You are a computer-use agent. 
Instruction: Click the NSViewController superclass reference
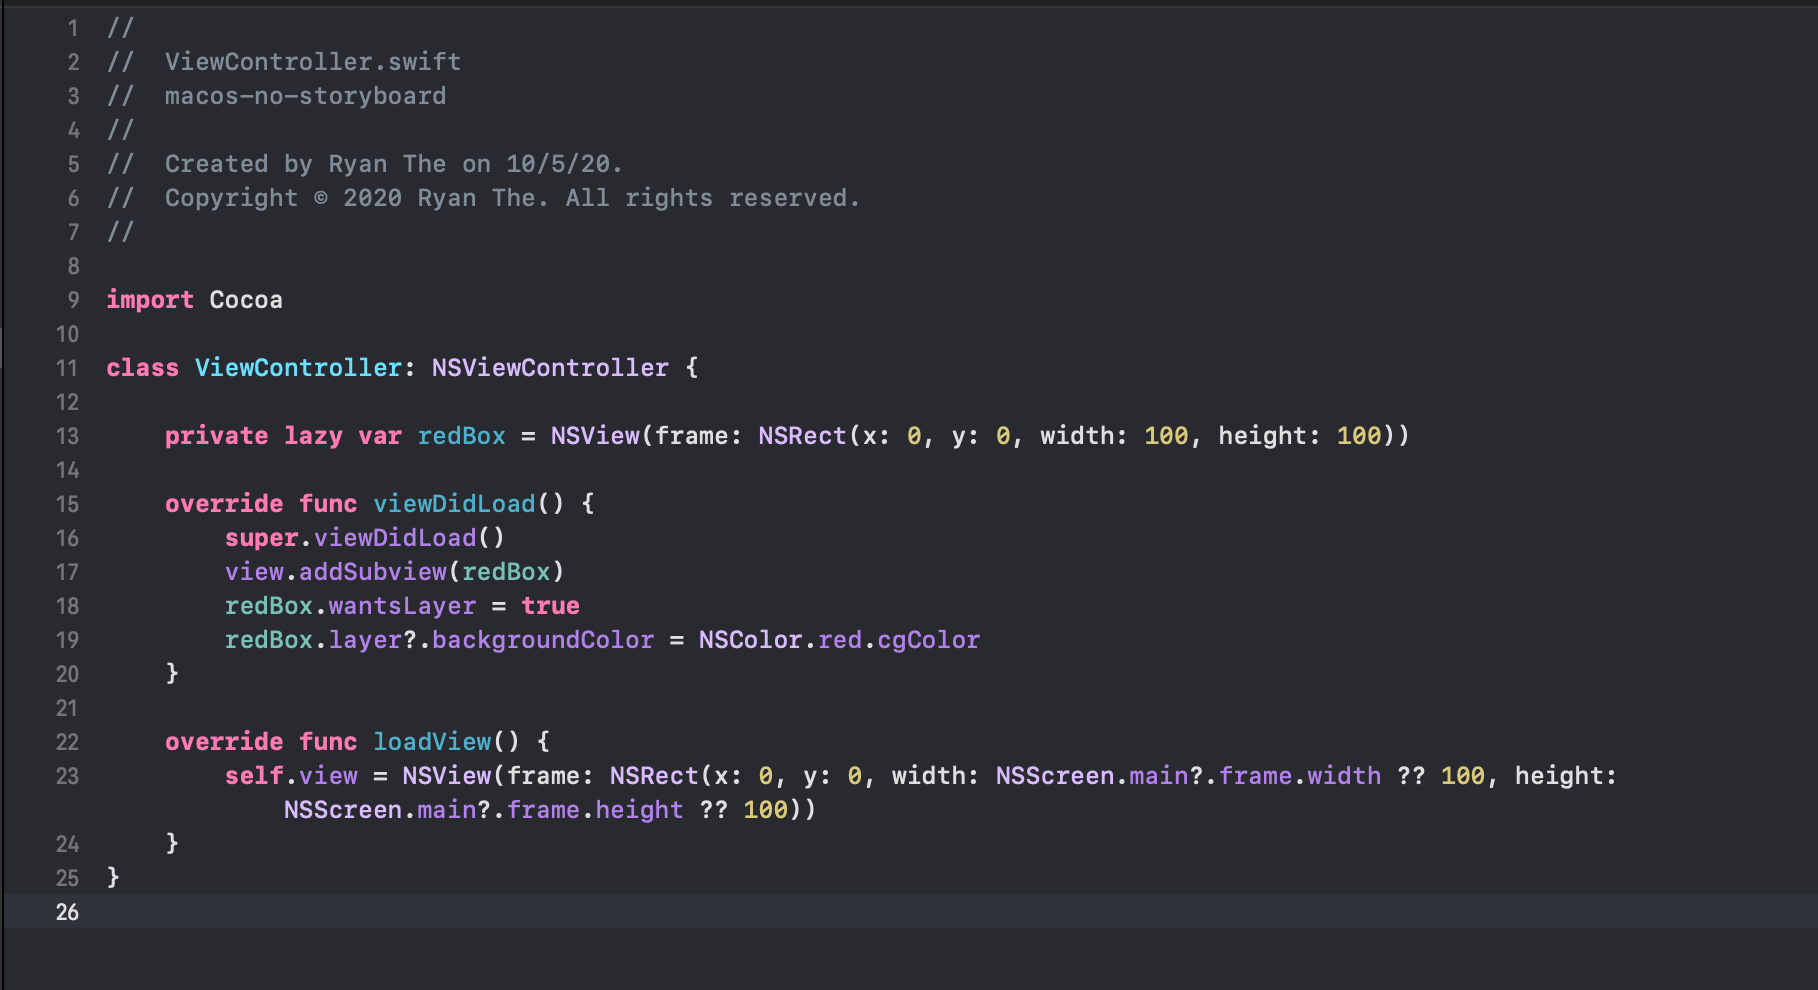point(549,367)
